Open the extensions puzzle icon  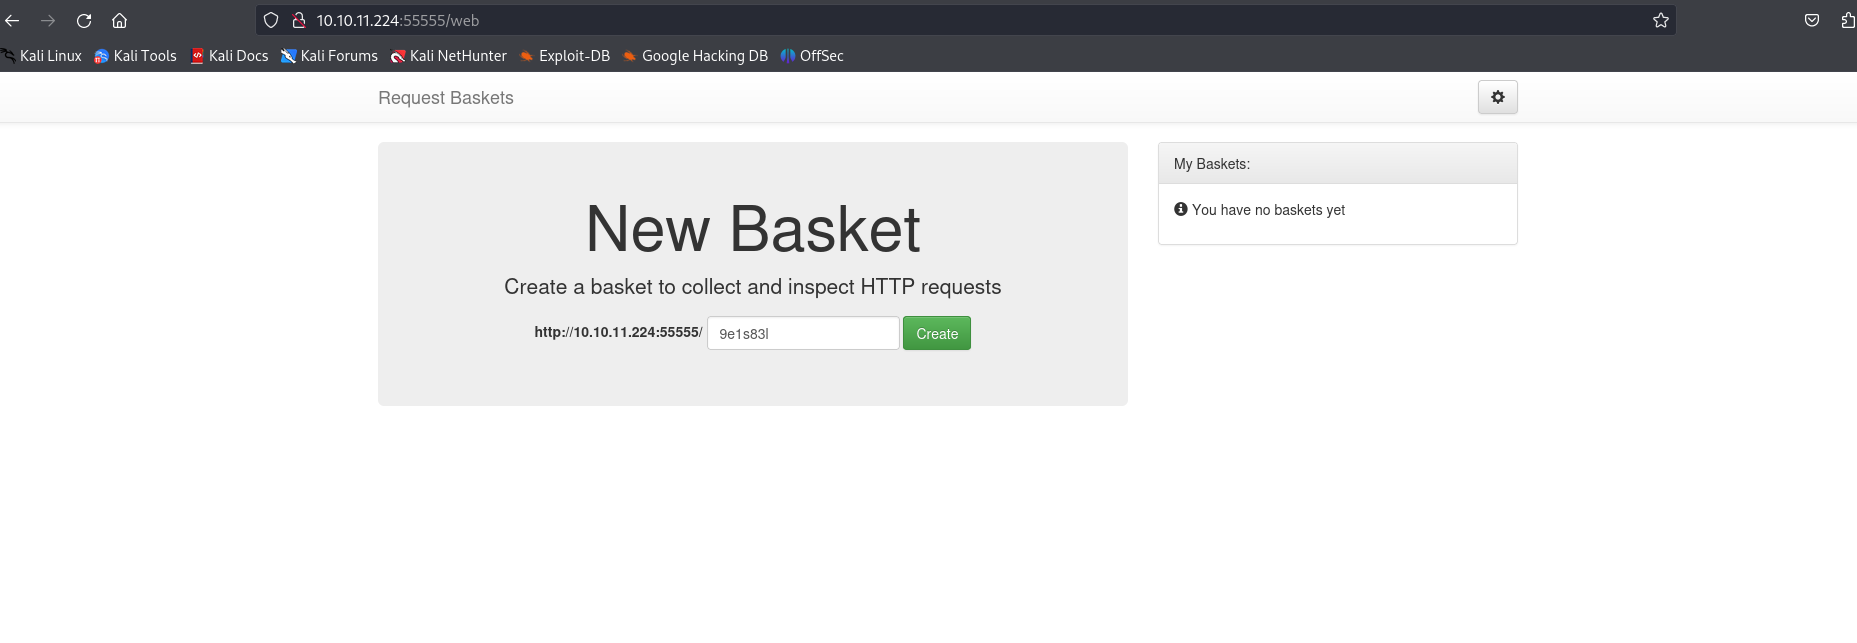pyautogui.click(x=1848, y=20)
